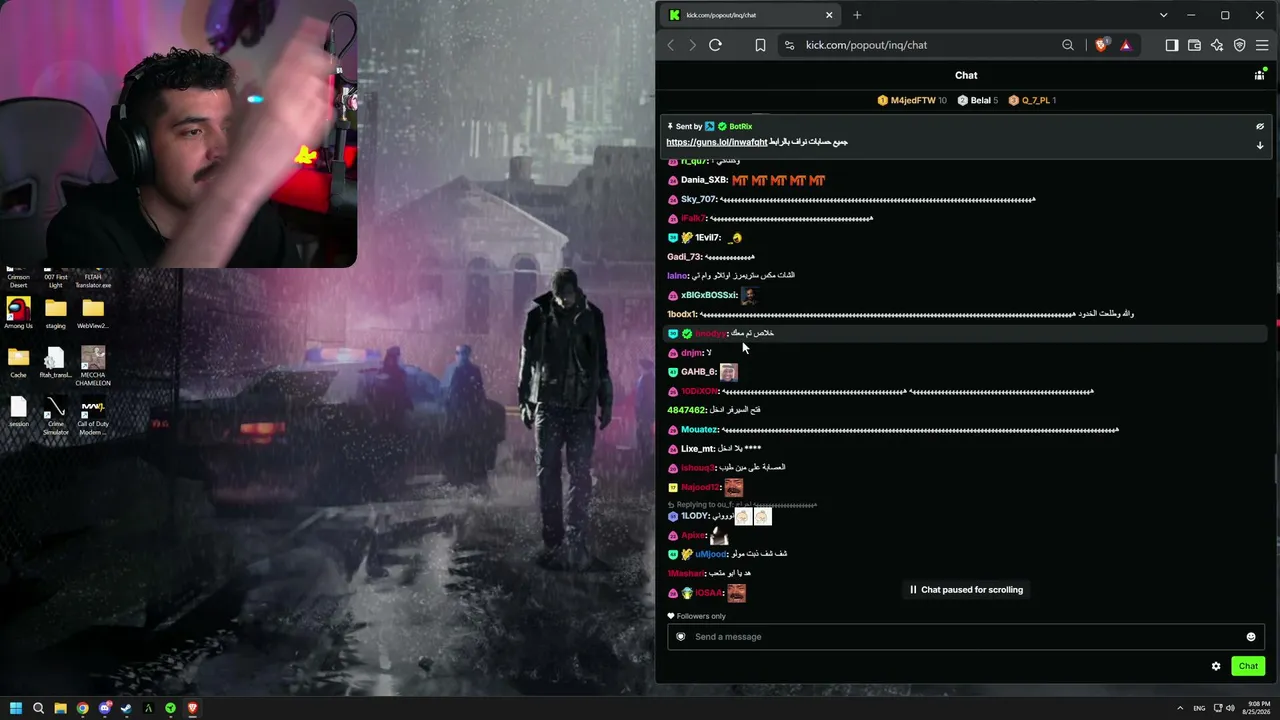Select the Among Us desktop shortcut

(18, 313)
